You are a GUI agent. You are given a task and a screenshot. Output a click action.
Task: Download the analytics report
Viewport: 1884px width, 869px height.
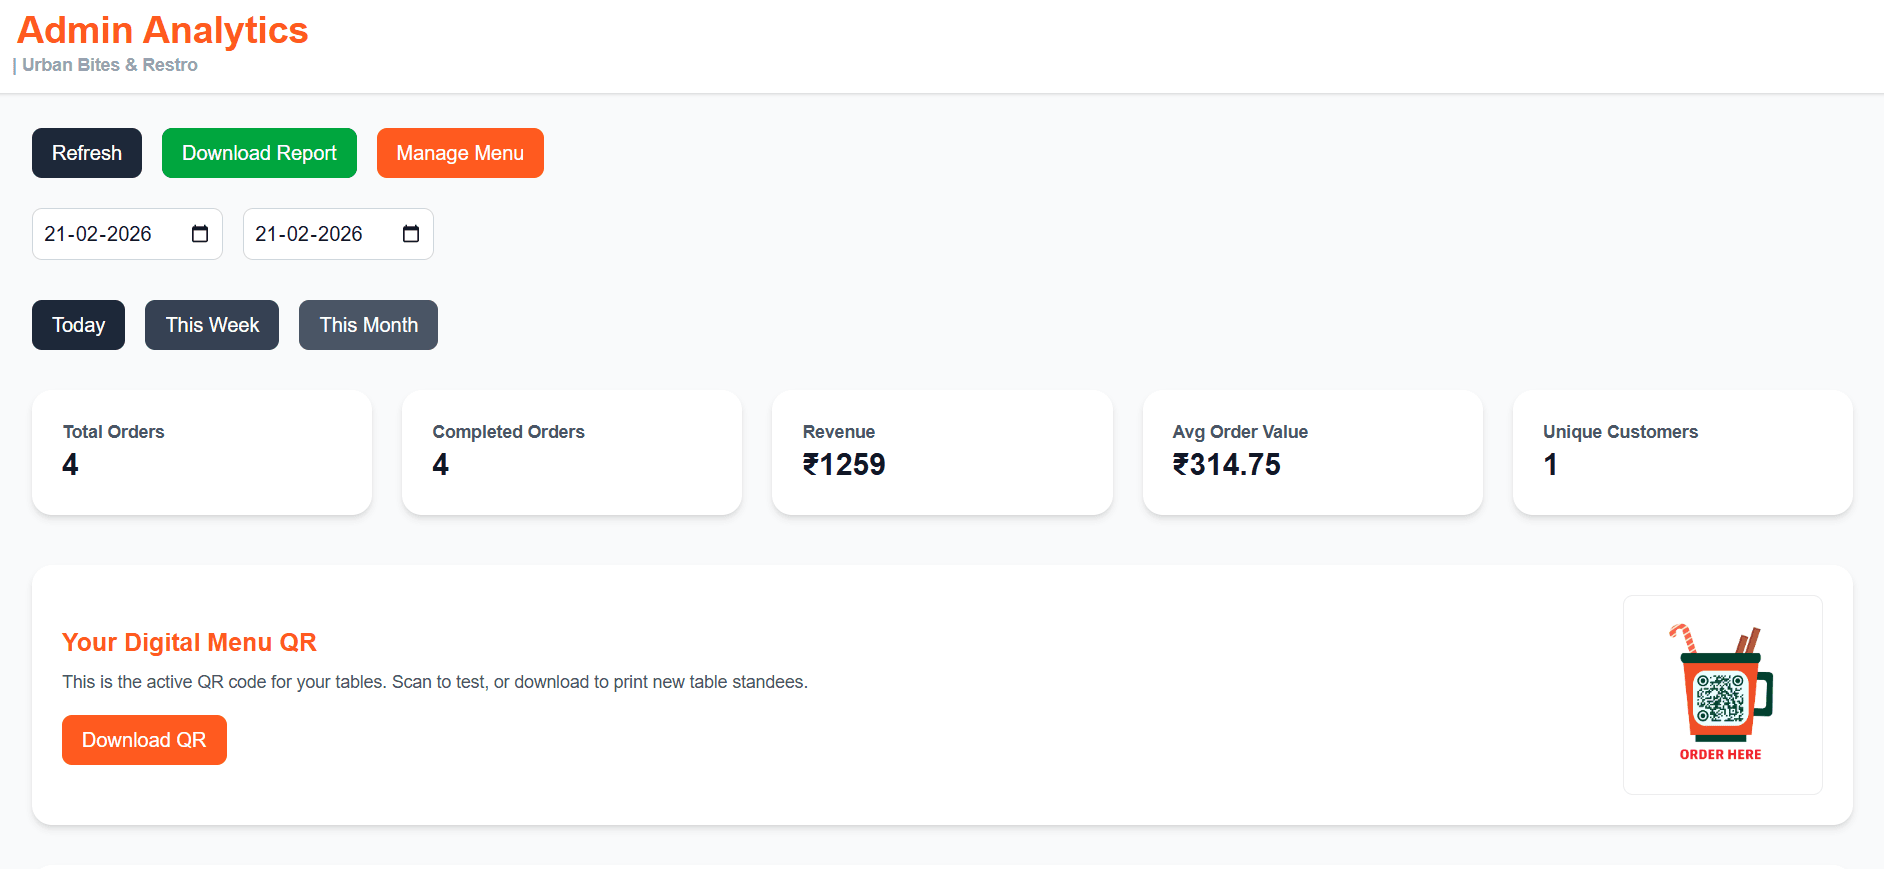tap(259, 152)
